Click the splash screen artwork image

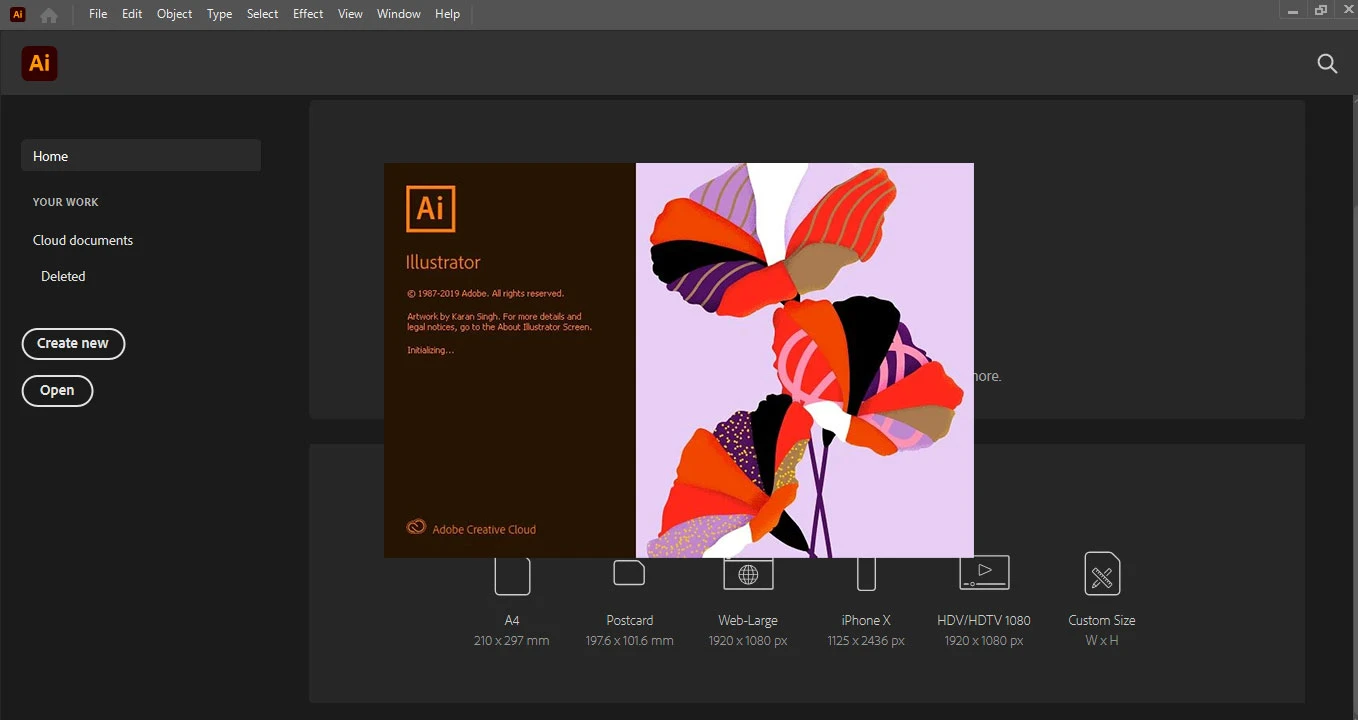pyautogui.click(x=805, y=360)
